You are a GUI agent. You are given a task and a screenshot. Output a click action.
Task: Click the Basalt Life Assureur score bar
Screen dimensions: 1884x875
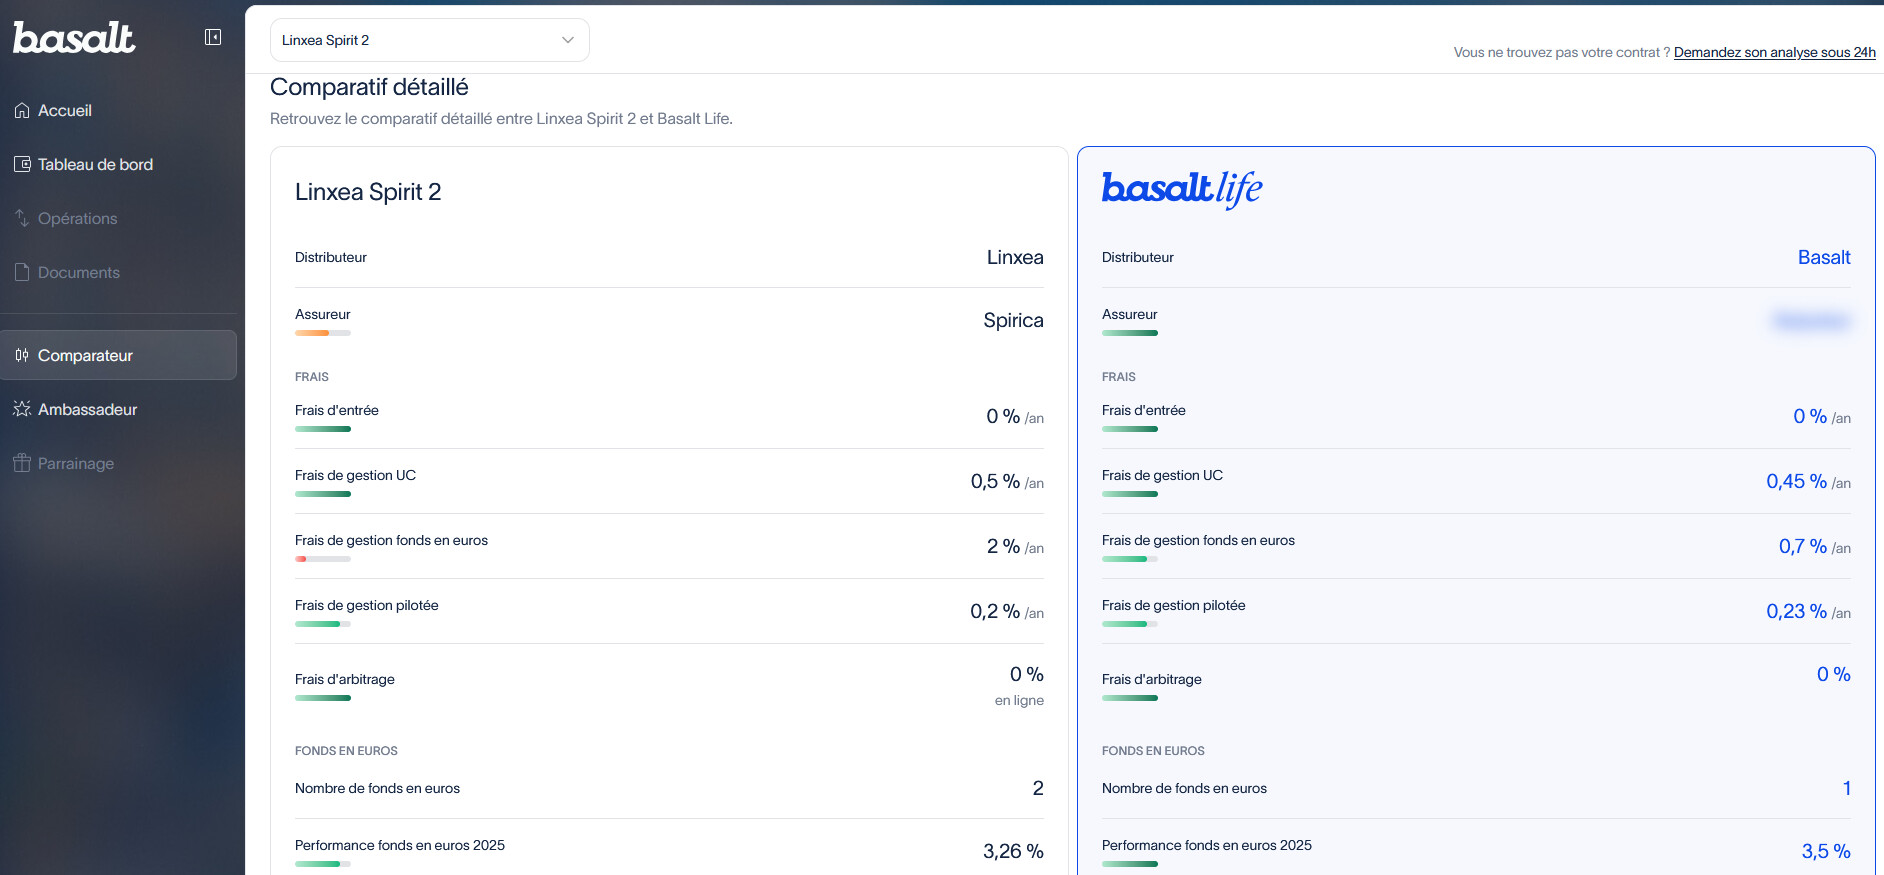click(x=1130, y=333)
